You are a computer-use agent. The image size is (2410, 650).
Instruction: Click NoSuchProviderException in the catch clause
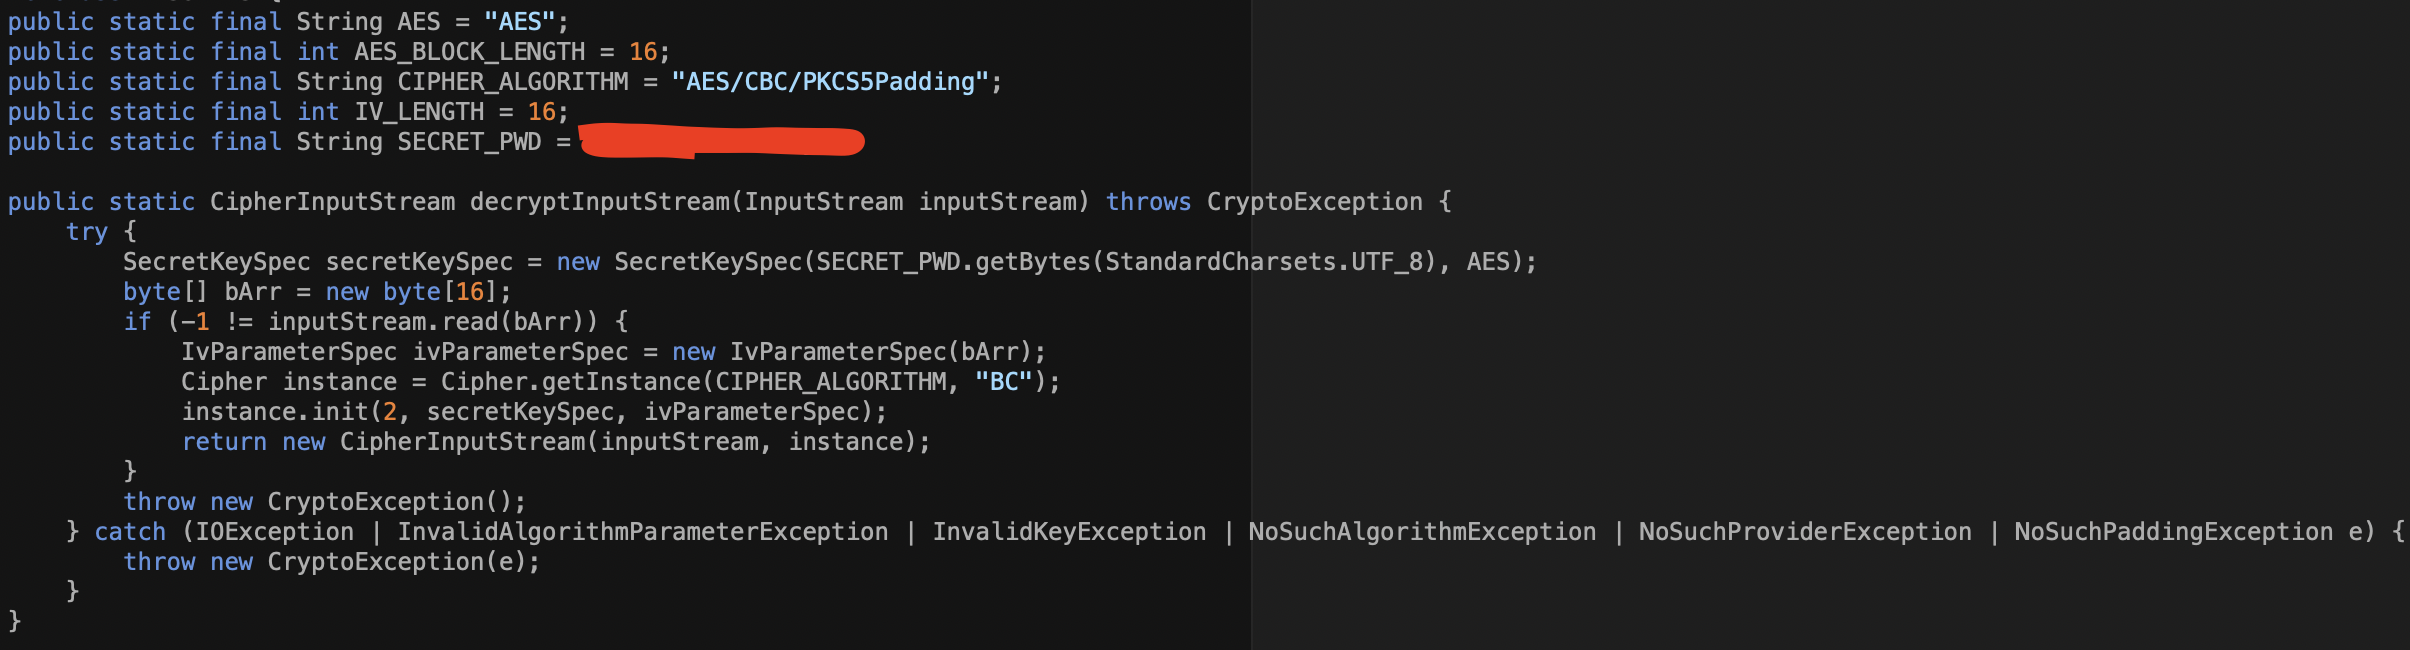click(1804, 532)
